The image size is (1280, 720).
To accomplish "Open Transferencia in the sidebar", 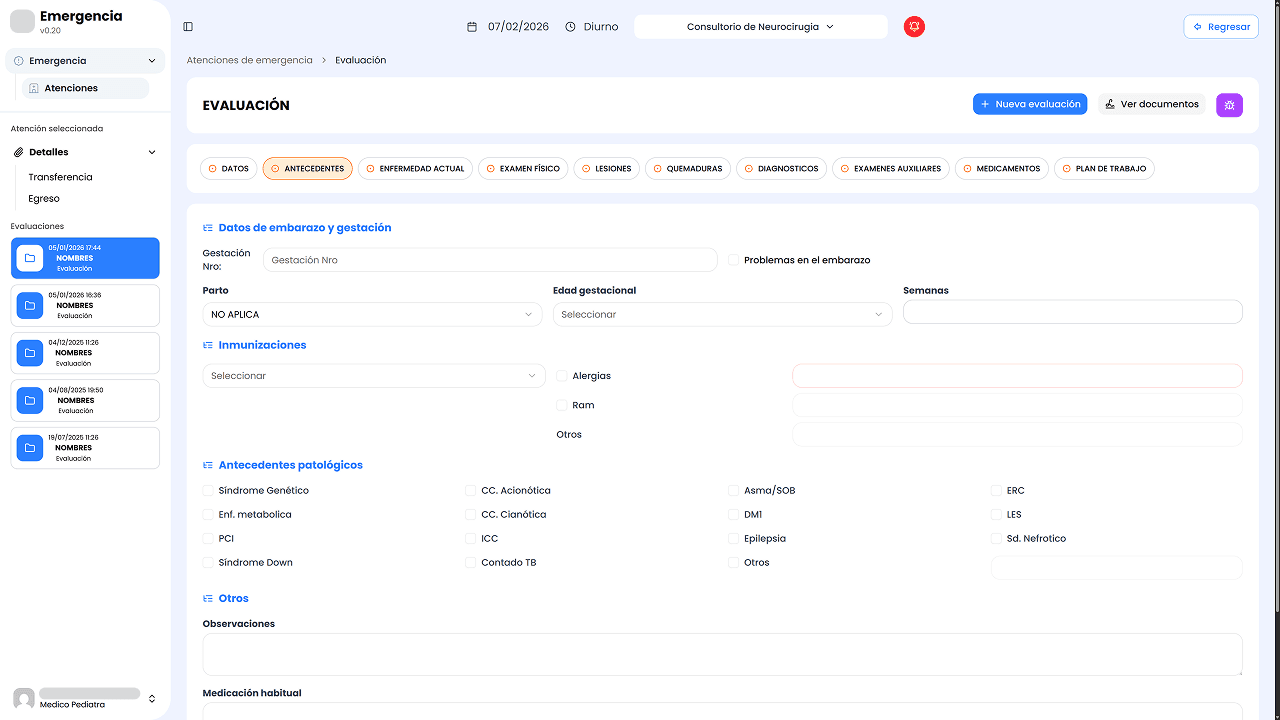I will 60,177.
